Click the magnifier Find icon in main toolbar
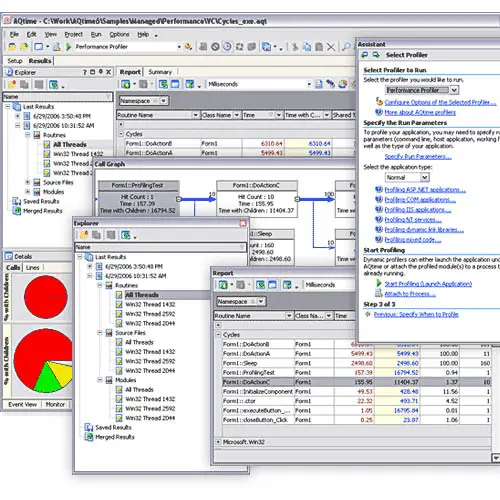The width and height of the screenshot is (500, 500). coord(346,47)
